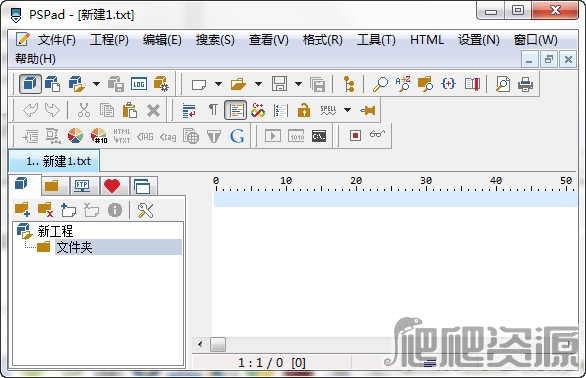This screenshot has height=378, width=586.
Task: Click the Google search G icon
Action: [x=237, y=136]
